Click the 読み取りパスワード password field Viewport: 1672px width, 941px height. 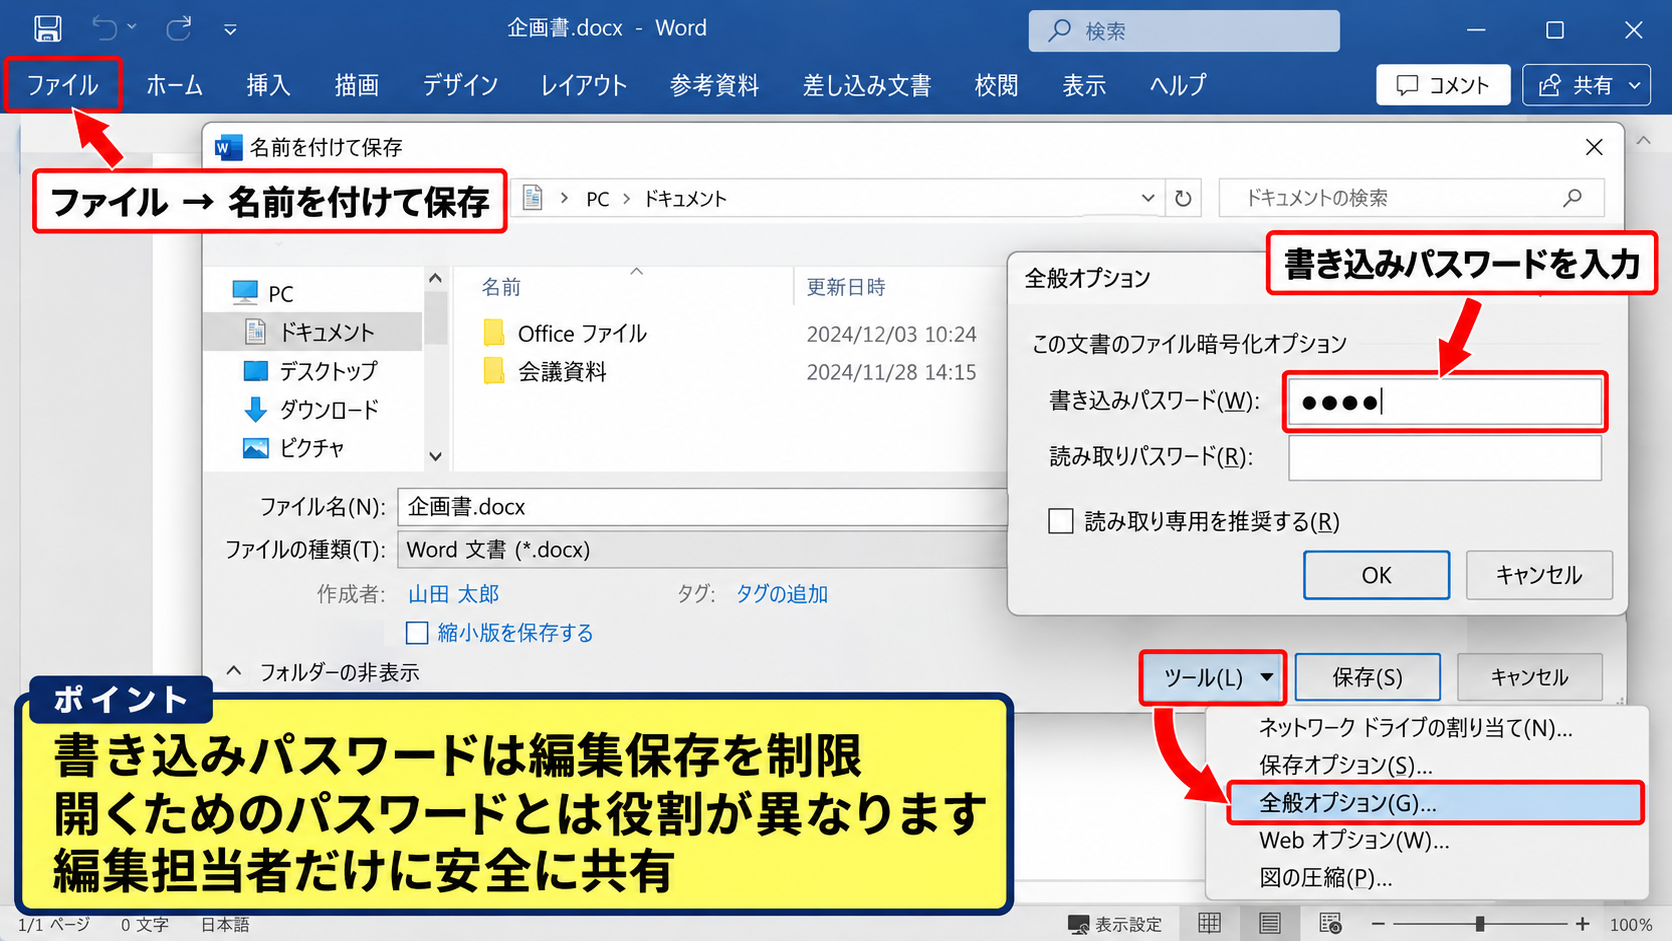(x=1445, y=458)
